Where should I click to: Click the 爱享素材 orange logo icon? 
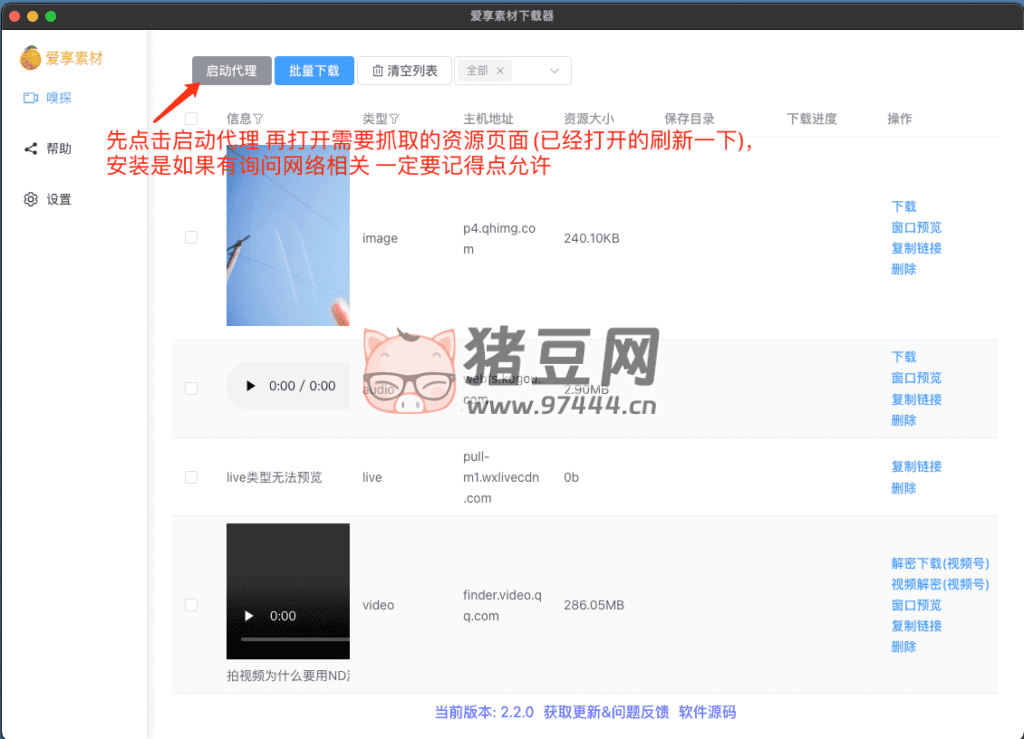(x=30, y=58)
